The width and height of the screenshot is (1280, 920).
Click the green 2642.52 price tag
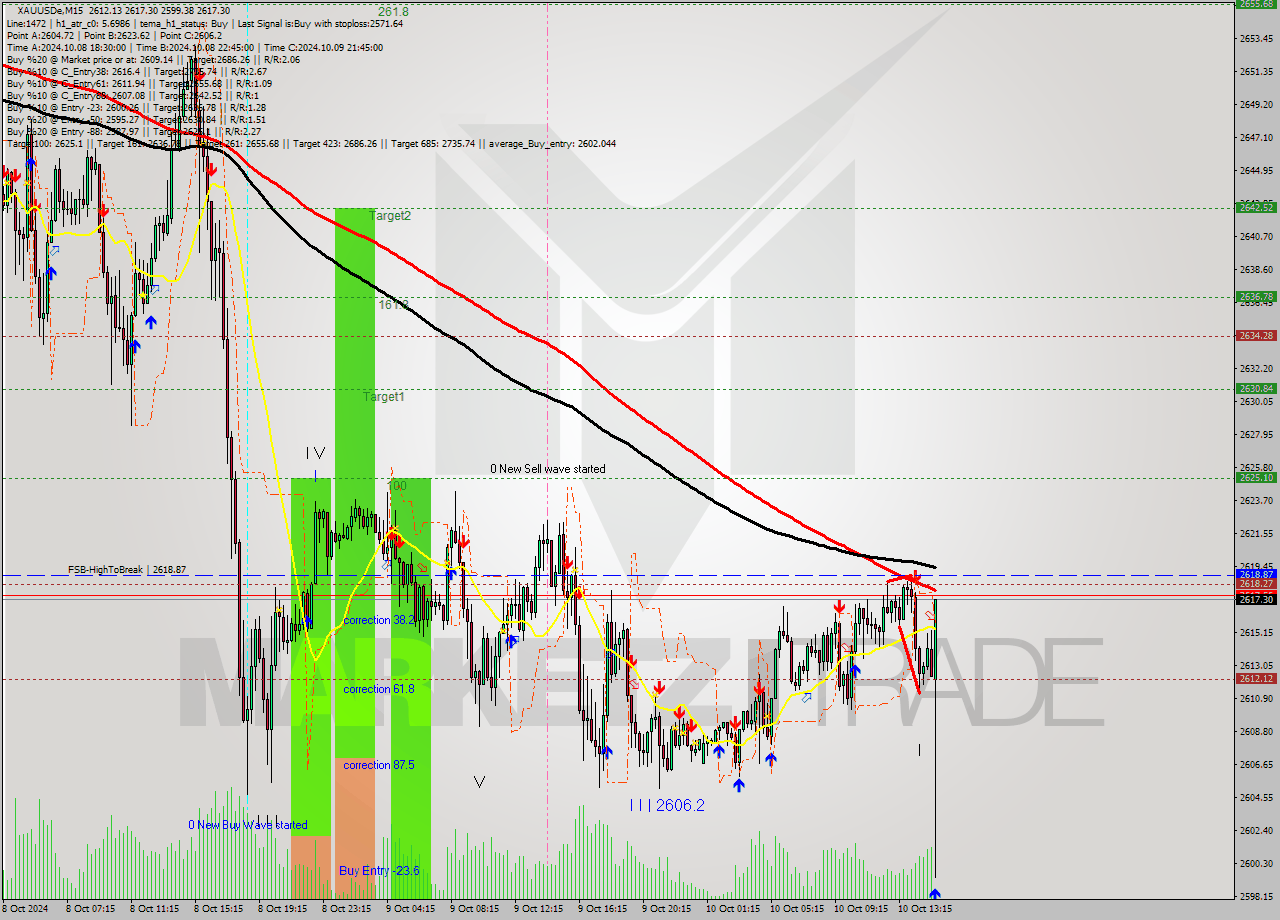pos(1256,207)
